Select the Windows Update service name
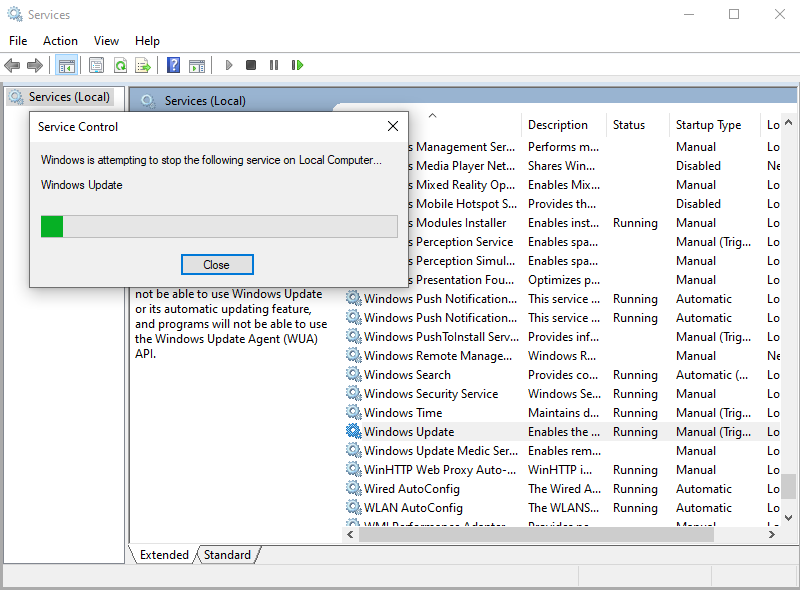 pyautogui.click(x=409, y=431)
